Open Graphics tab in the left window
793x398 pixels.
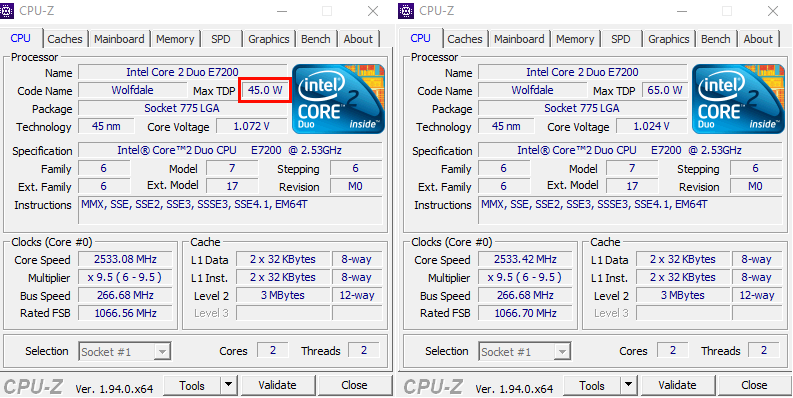click(x=269, y=39)
